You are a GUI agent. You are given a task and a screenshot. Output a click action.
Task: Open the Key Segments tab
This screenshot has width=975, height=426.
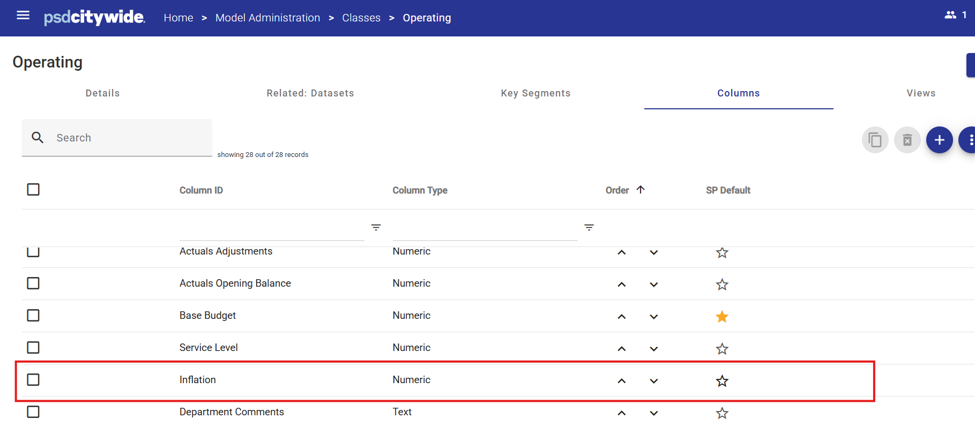(x=535, y=93)
